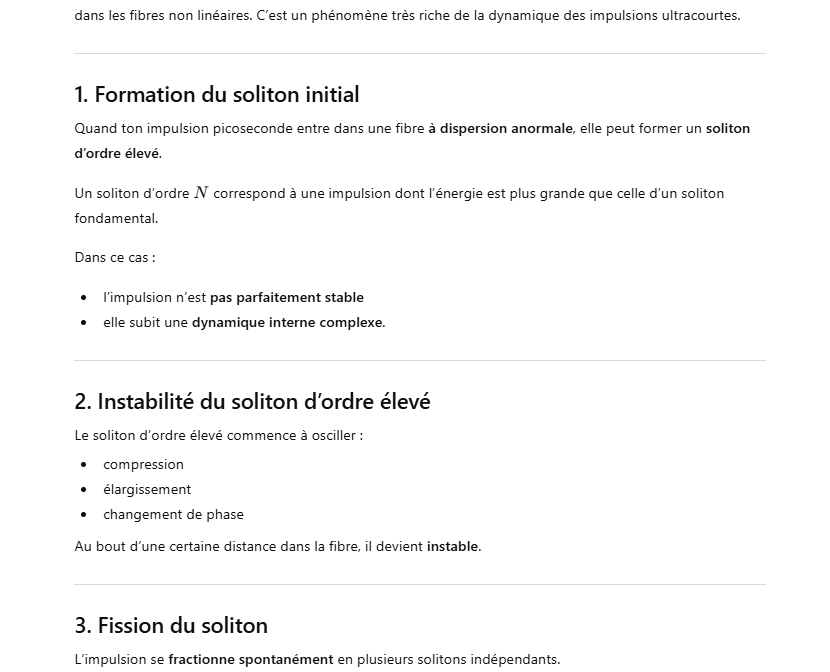Viewport: 830px width, 672px height.
Task: Click the heading "1. Formation du soliton initial"
Action: [x=216, y=95]
